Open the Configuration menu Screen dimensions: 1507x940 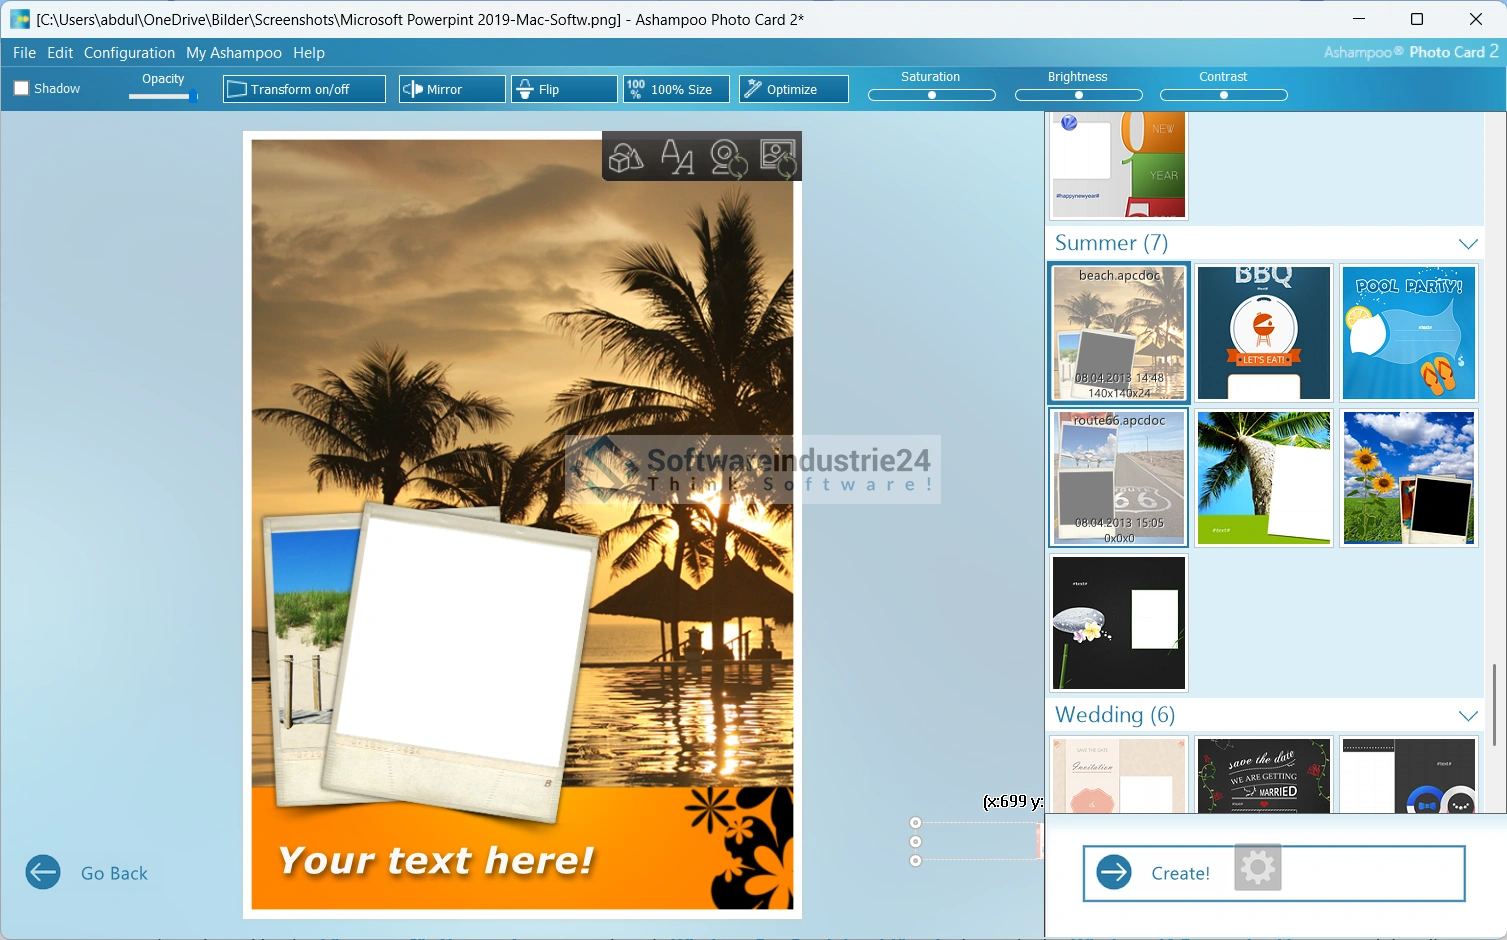point(129,53)
